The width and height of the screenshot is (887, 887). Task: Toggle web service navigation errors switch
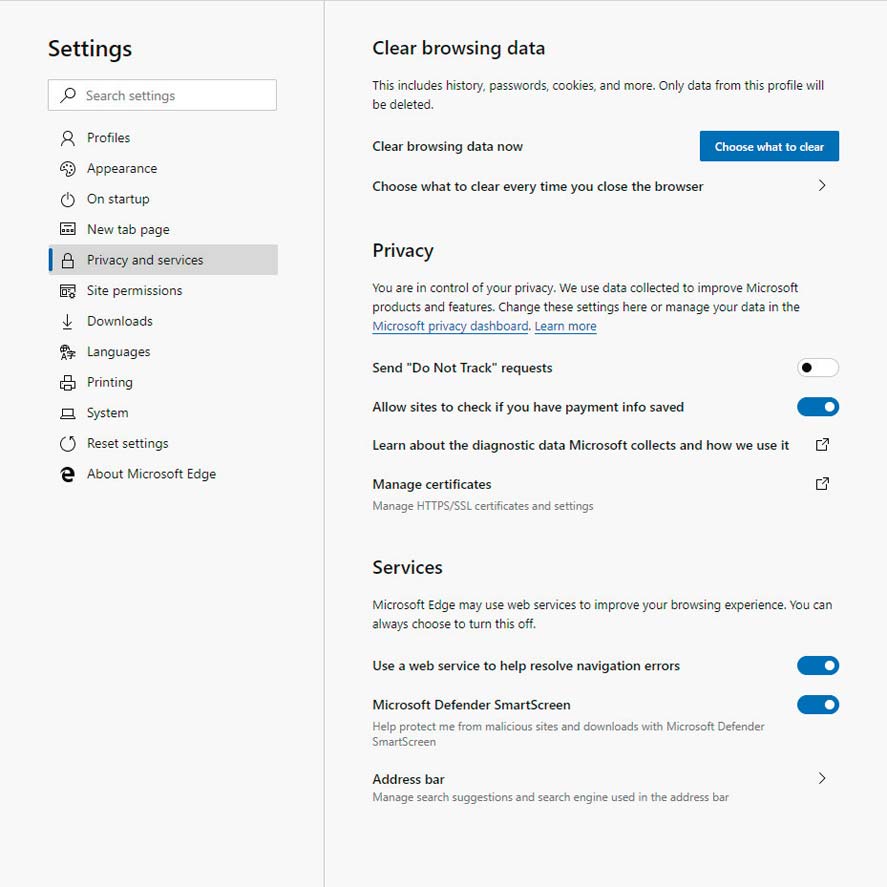[x=817, y=666]
